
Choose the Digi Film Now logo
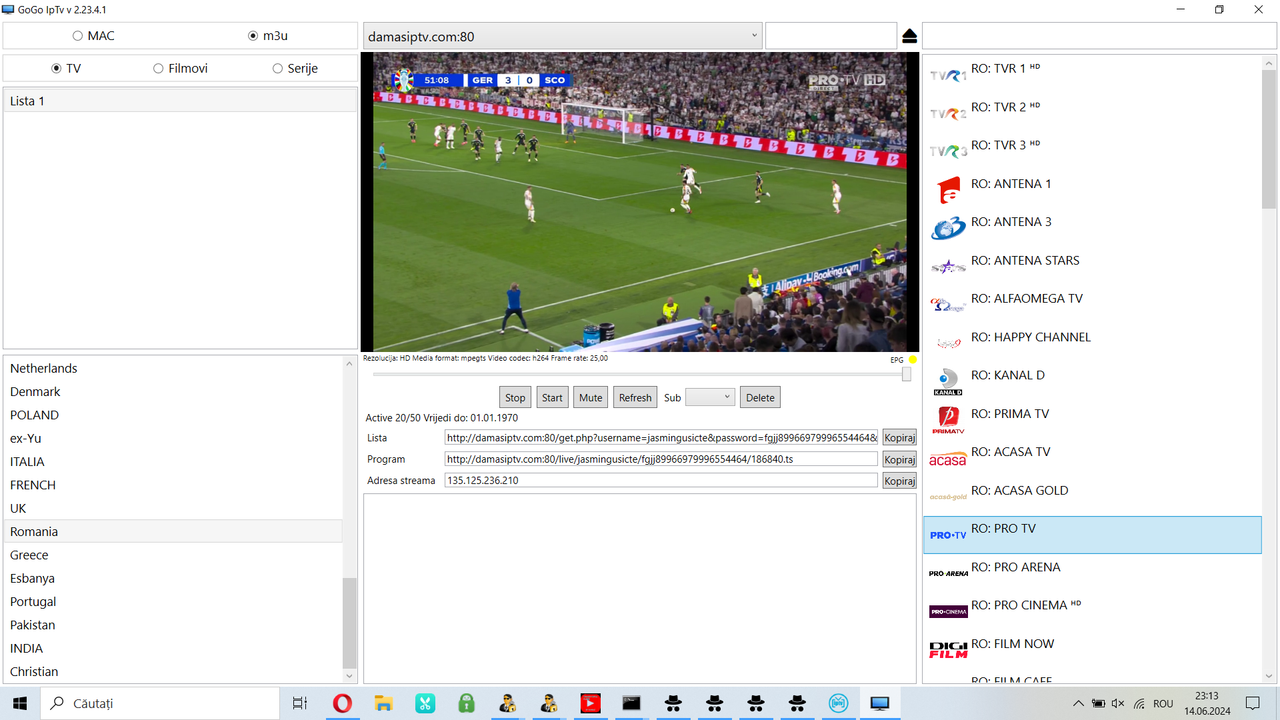click(948, 650)
